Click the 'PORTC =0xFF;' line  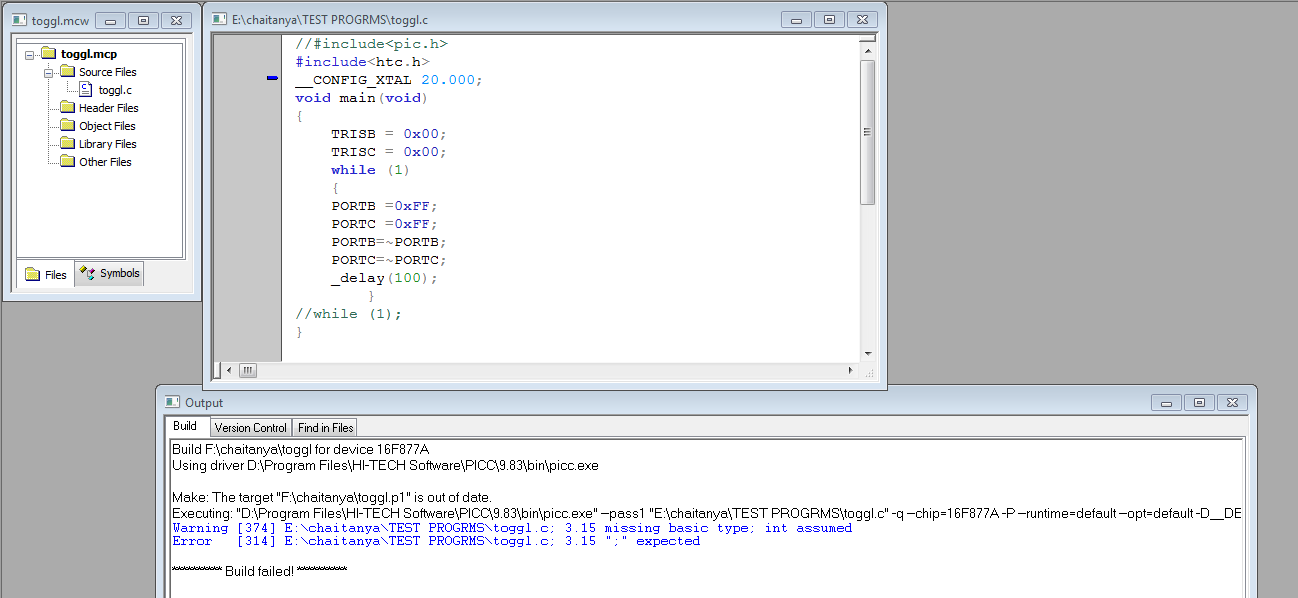coord(384,224)
